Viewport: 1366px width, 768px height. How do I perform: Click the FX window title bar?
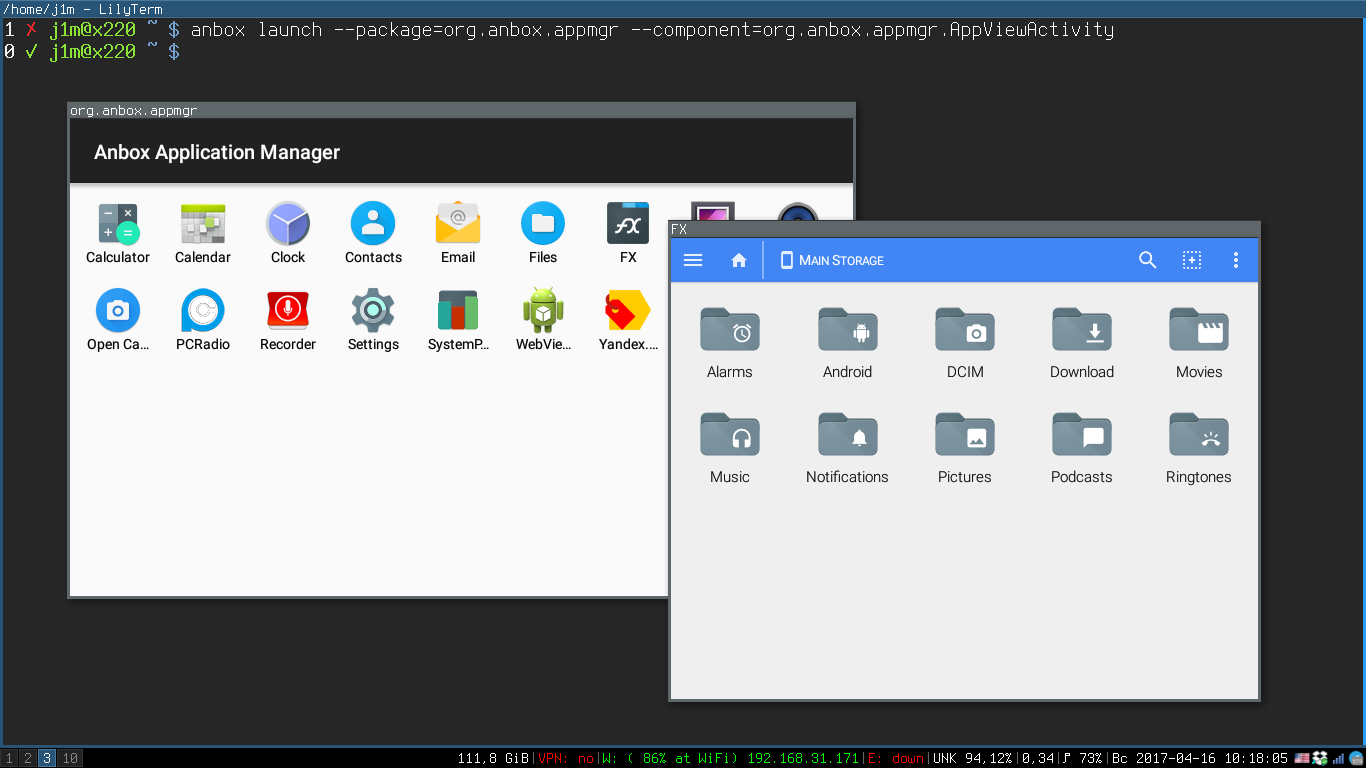[965, 229]
